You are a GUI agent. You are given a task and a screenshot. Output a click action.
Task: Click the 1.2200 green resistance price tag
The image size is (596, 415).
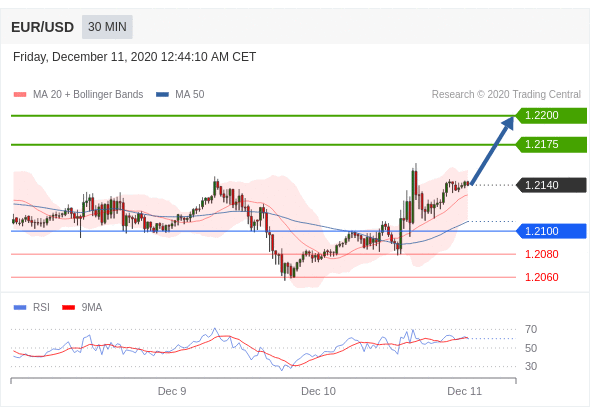[551, 115]
